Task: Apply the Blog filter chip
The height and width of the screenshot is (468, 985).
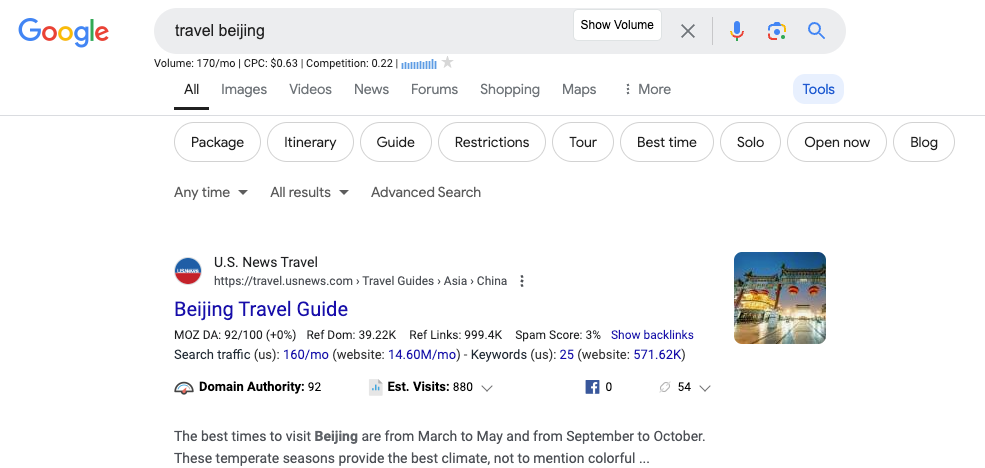Action: (923, 142)
